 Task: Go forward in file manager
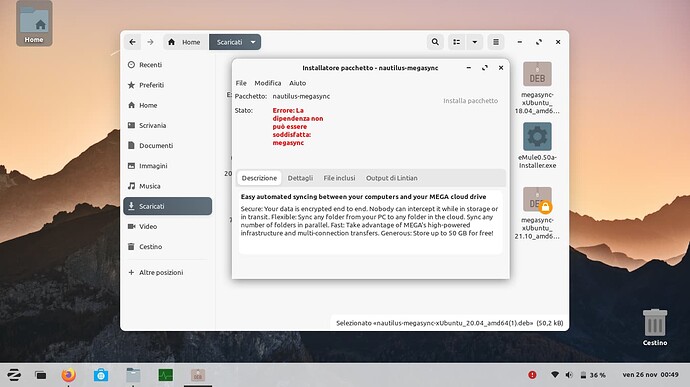[x=150, y=42]
